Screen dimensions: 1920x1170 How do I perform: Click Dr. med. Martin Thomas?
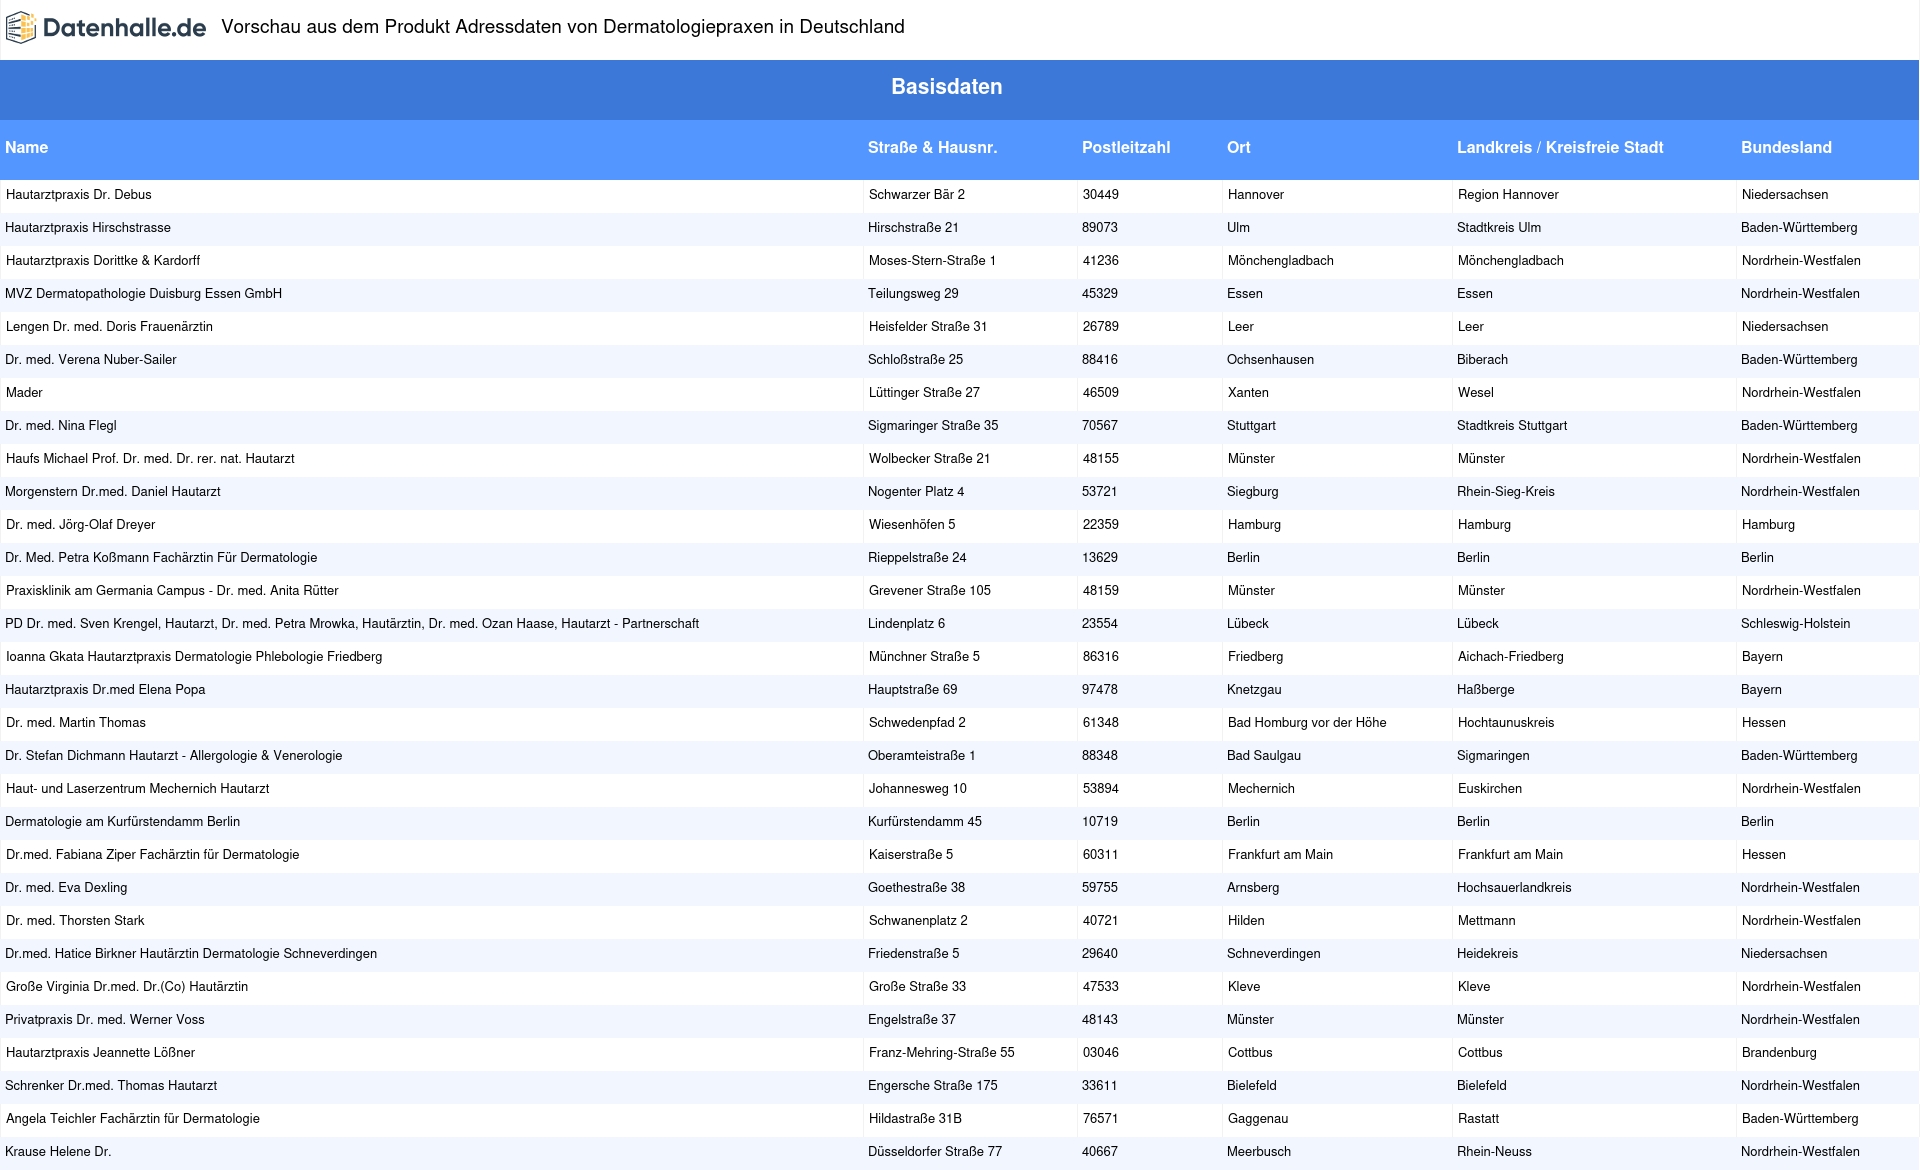[76, 723]
